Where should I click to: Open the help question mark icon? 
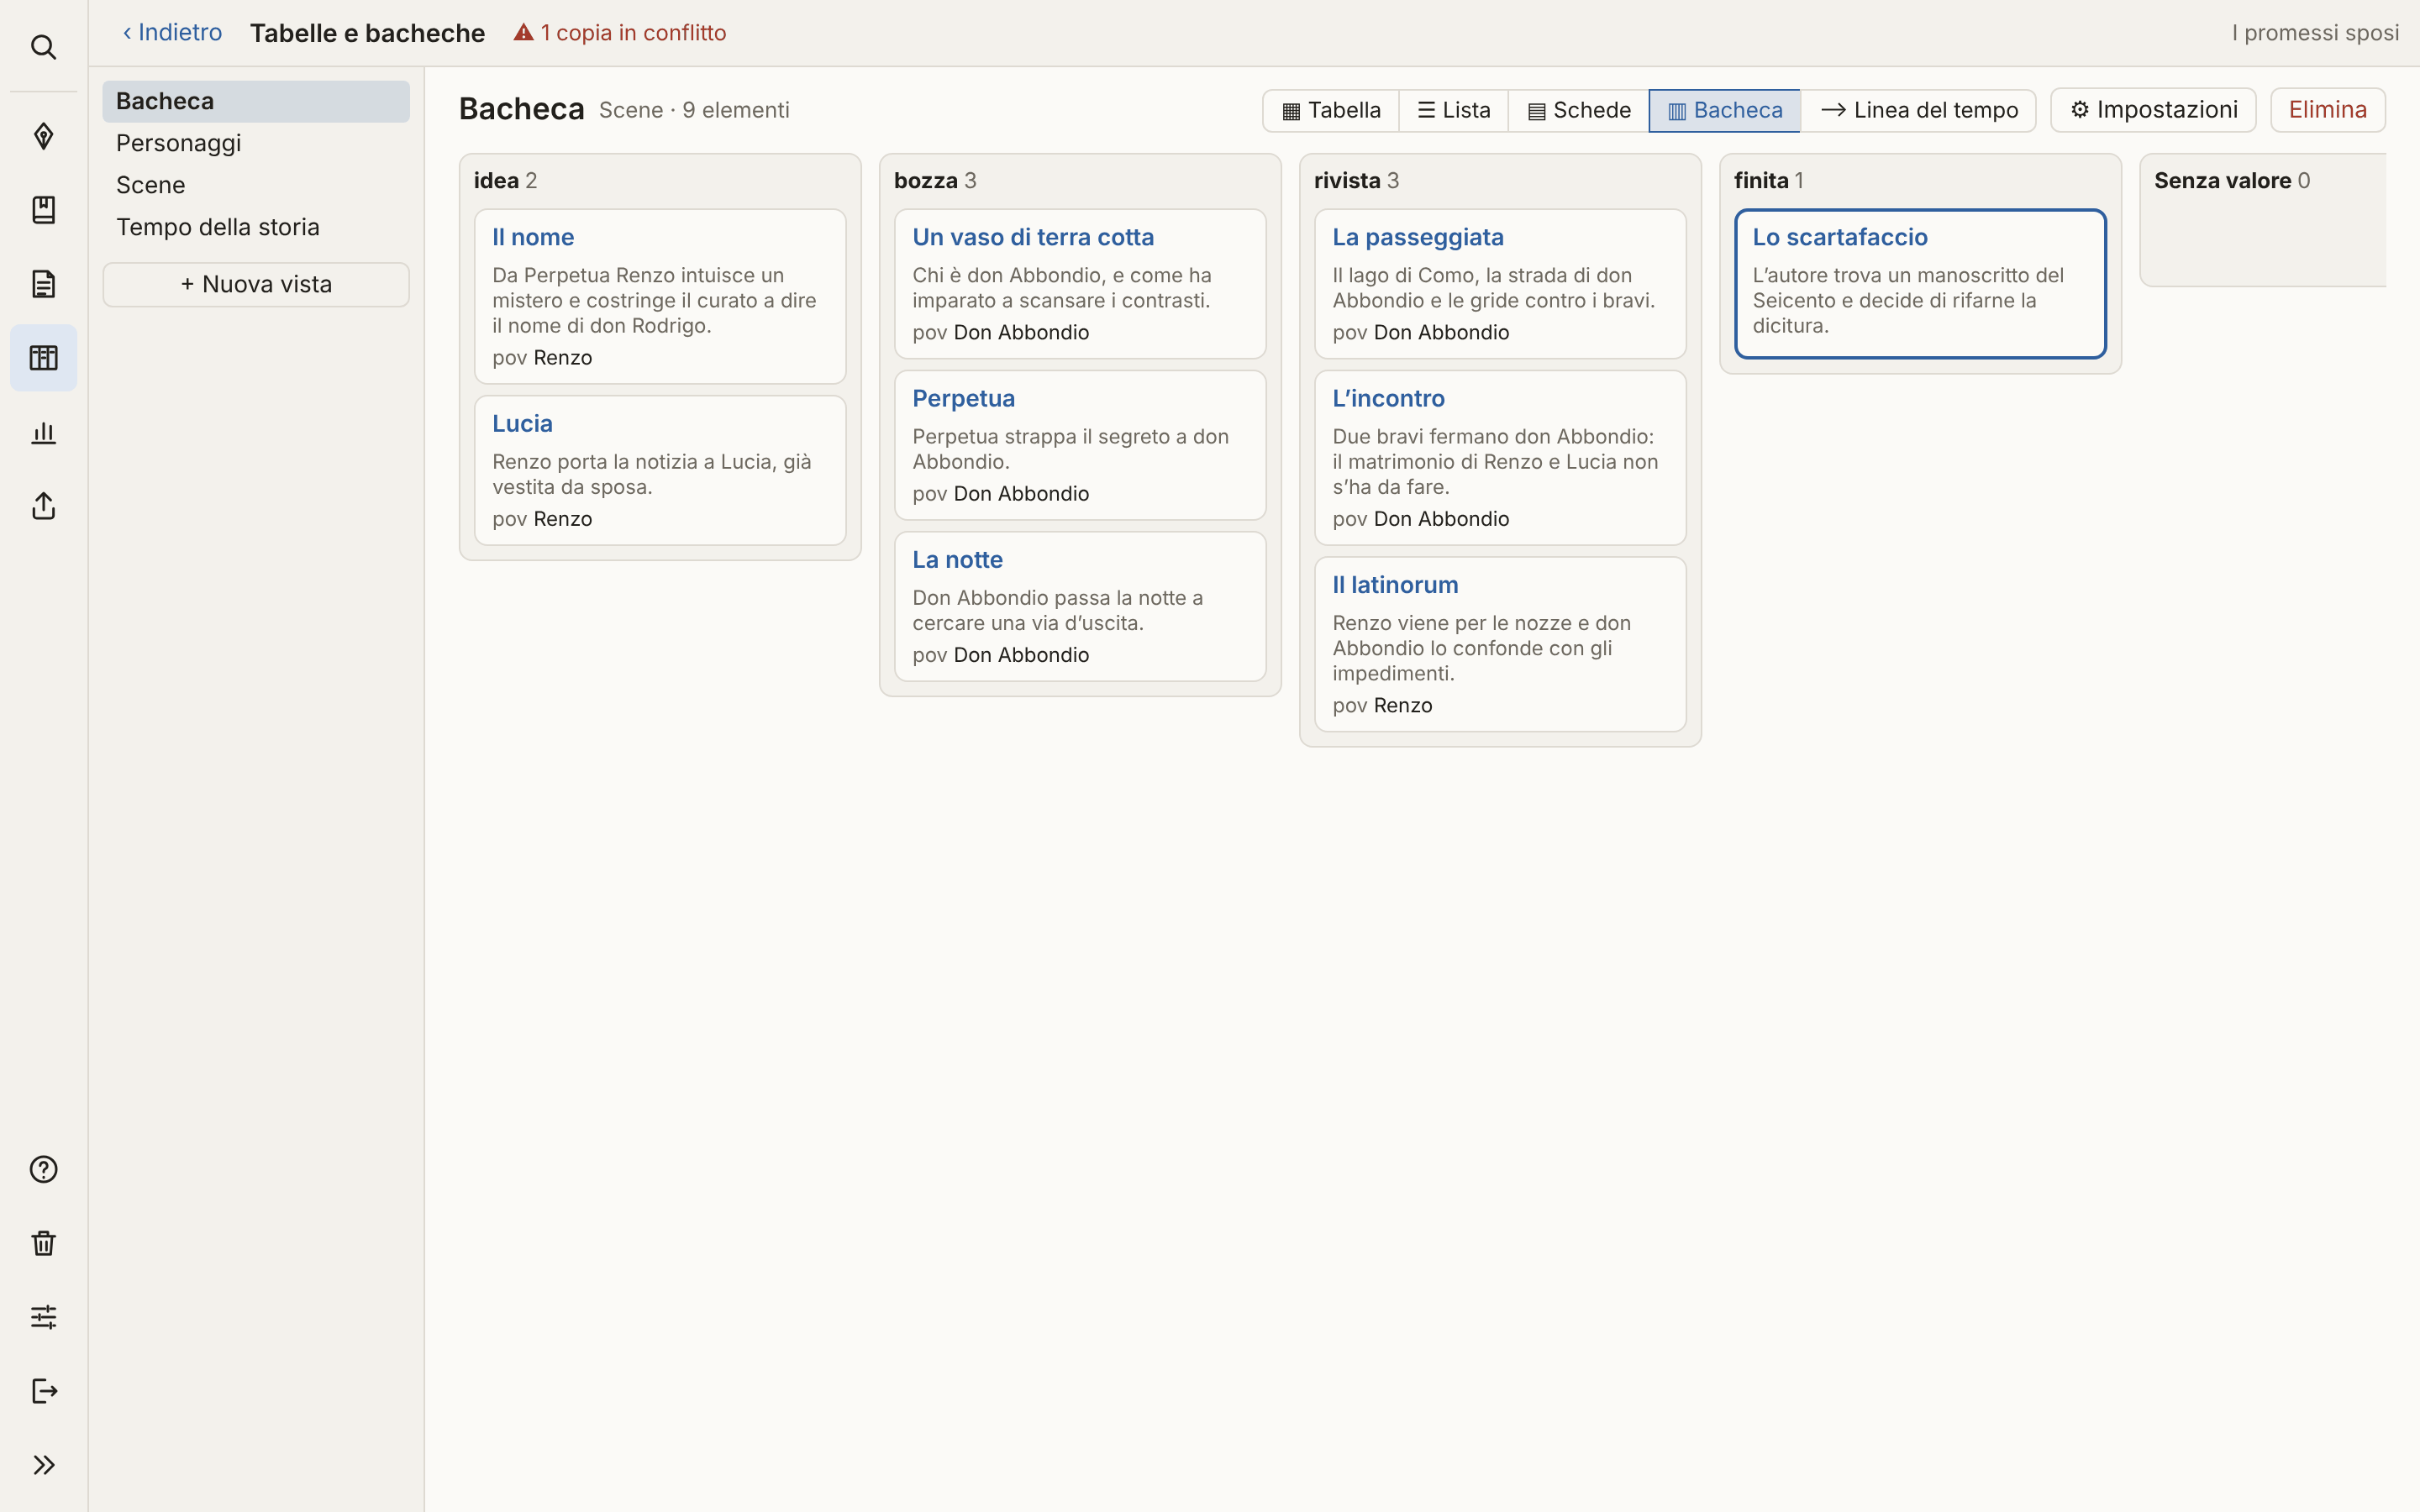coord(43,1169)
